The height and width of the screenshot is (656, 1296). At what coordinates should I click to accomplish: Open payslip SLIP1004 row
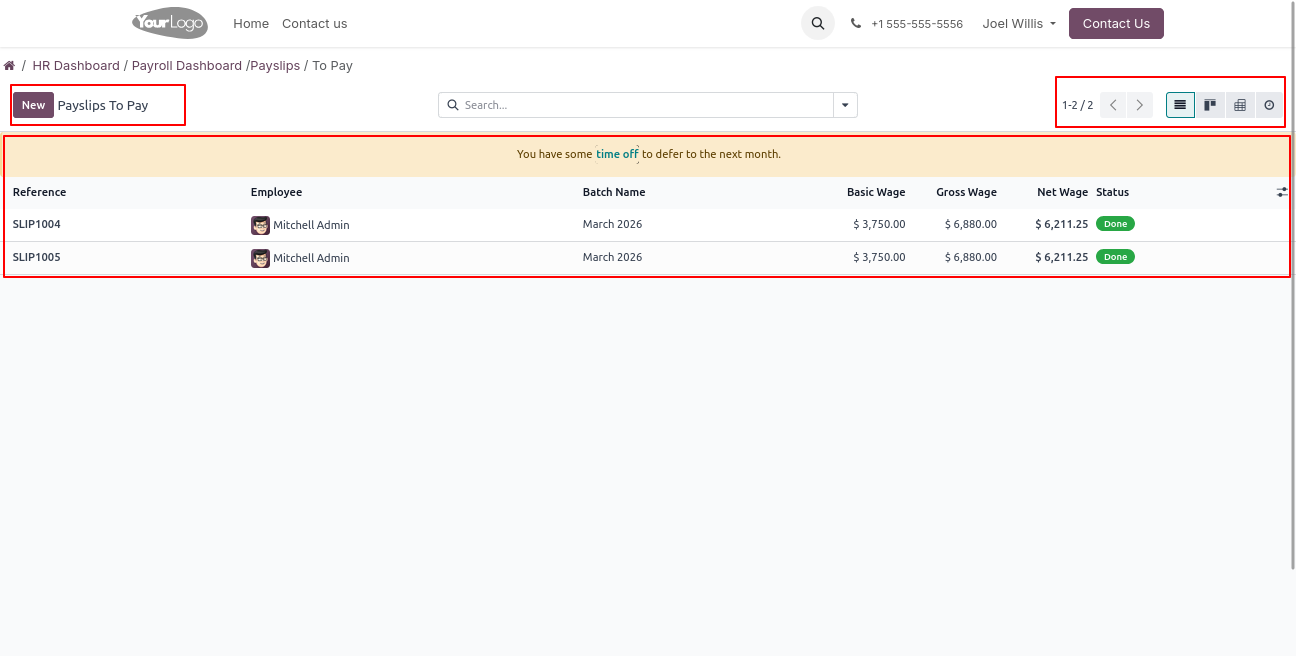pos(37,224)
